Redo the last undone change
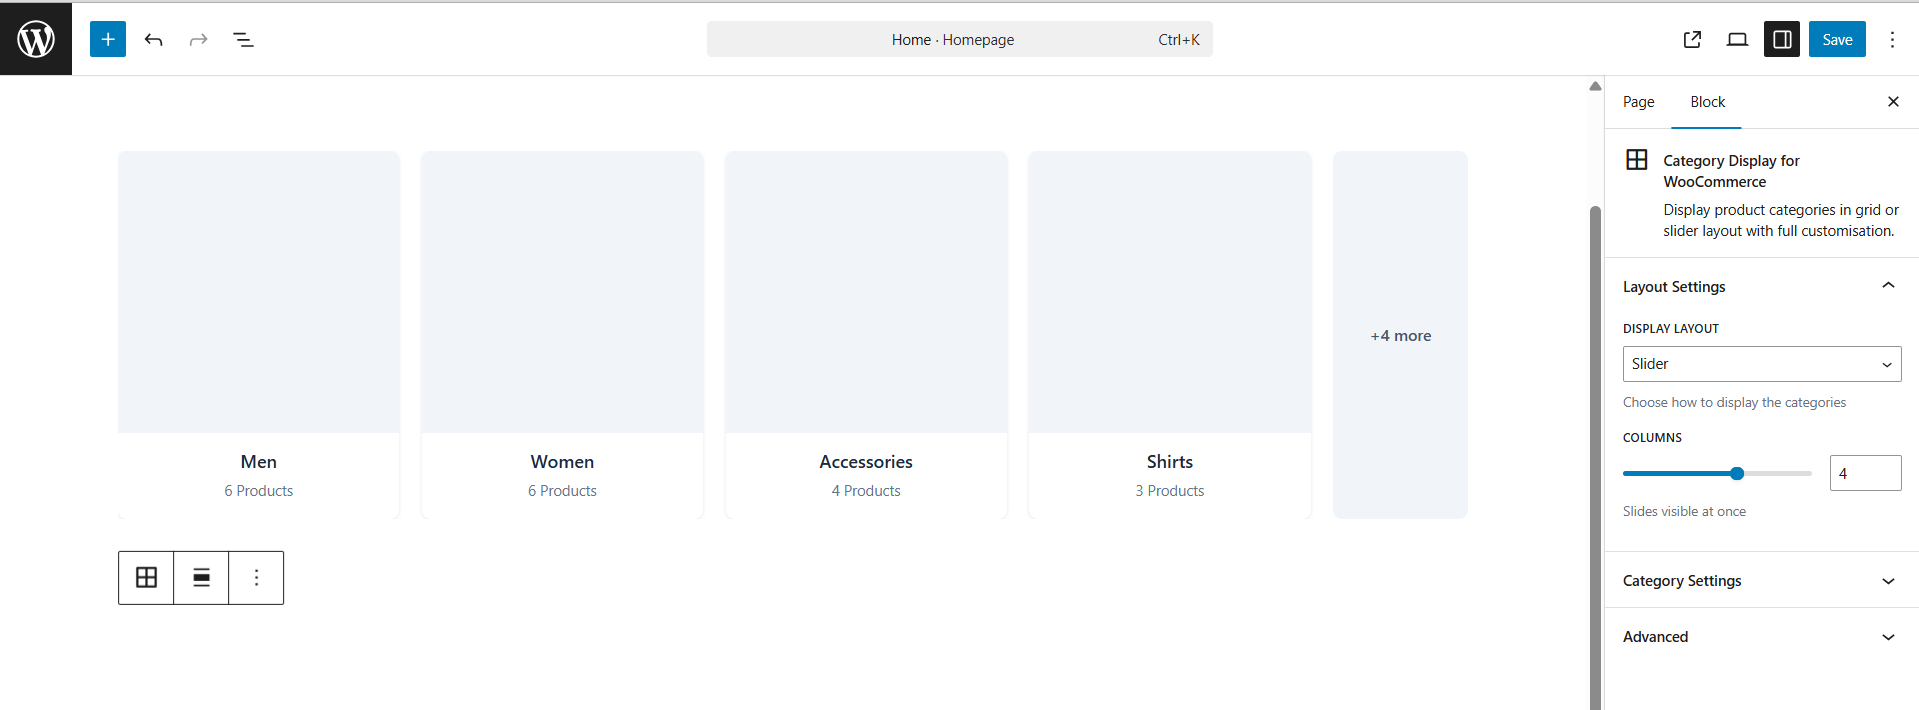The height and width of the screenshot is (710, 1919). tap(198, 39)
